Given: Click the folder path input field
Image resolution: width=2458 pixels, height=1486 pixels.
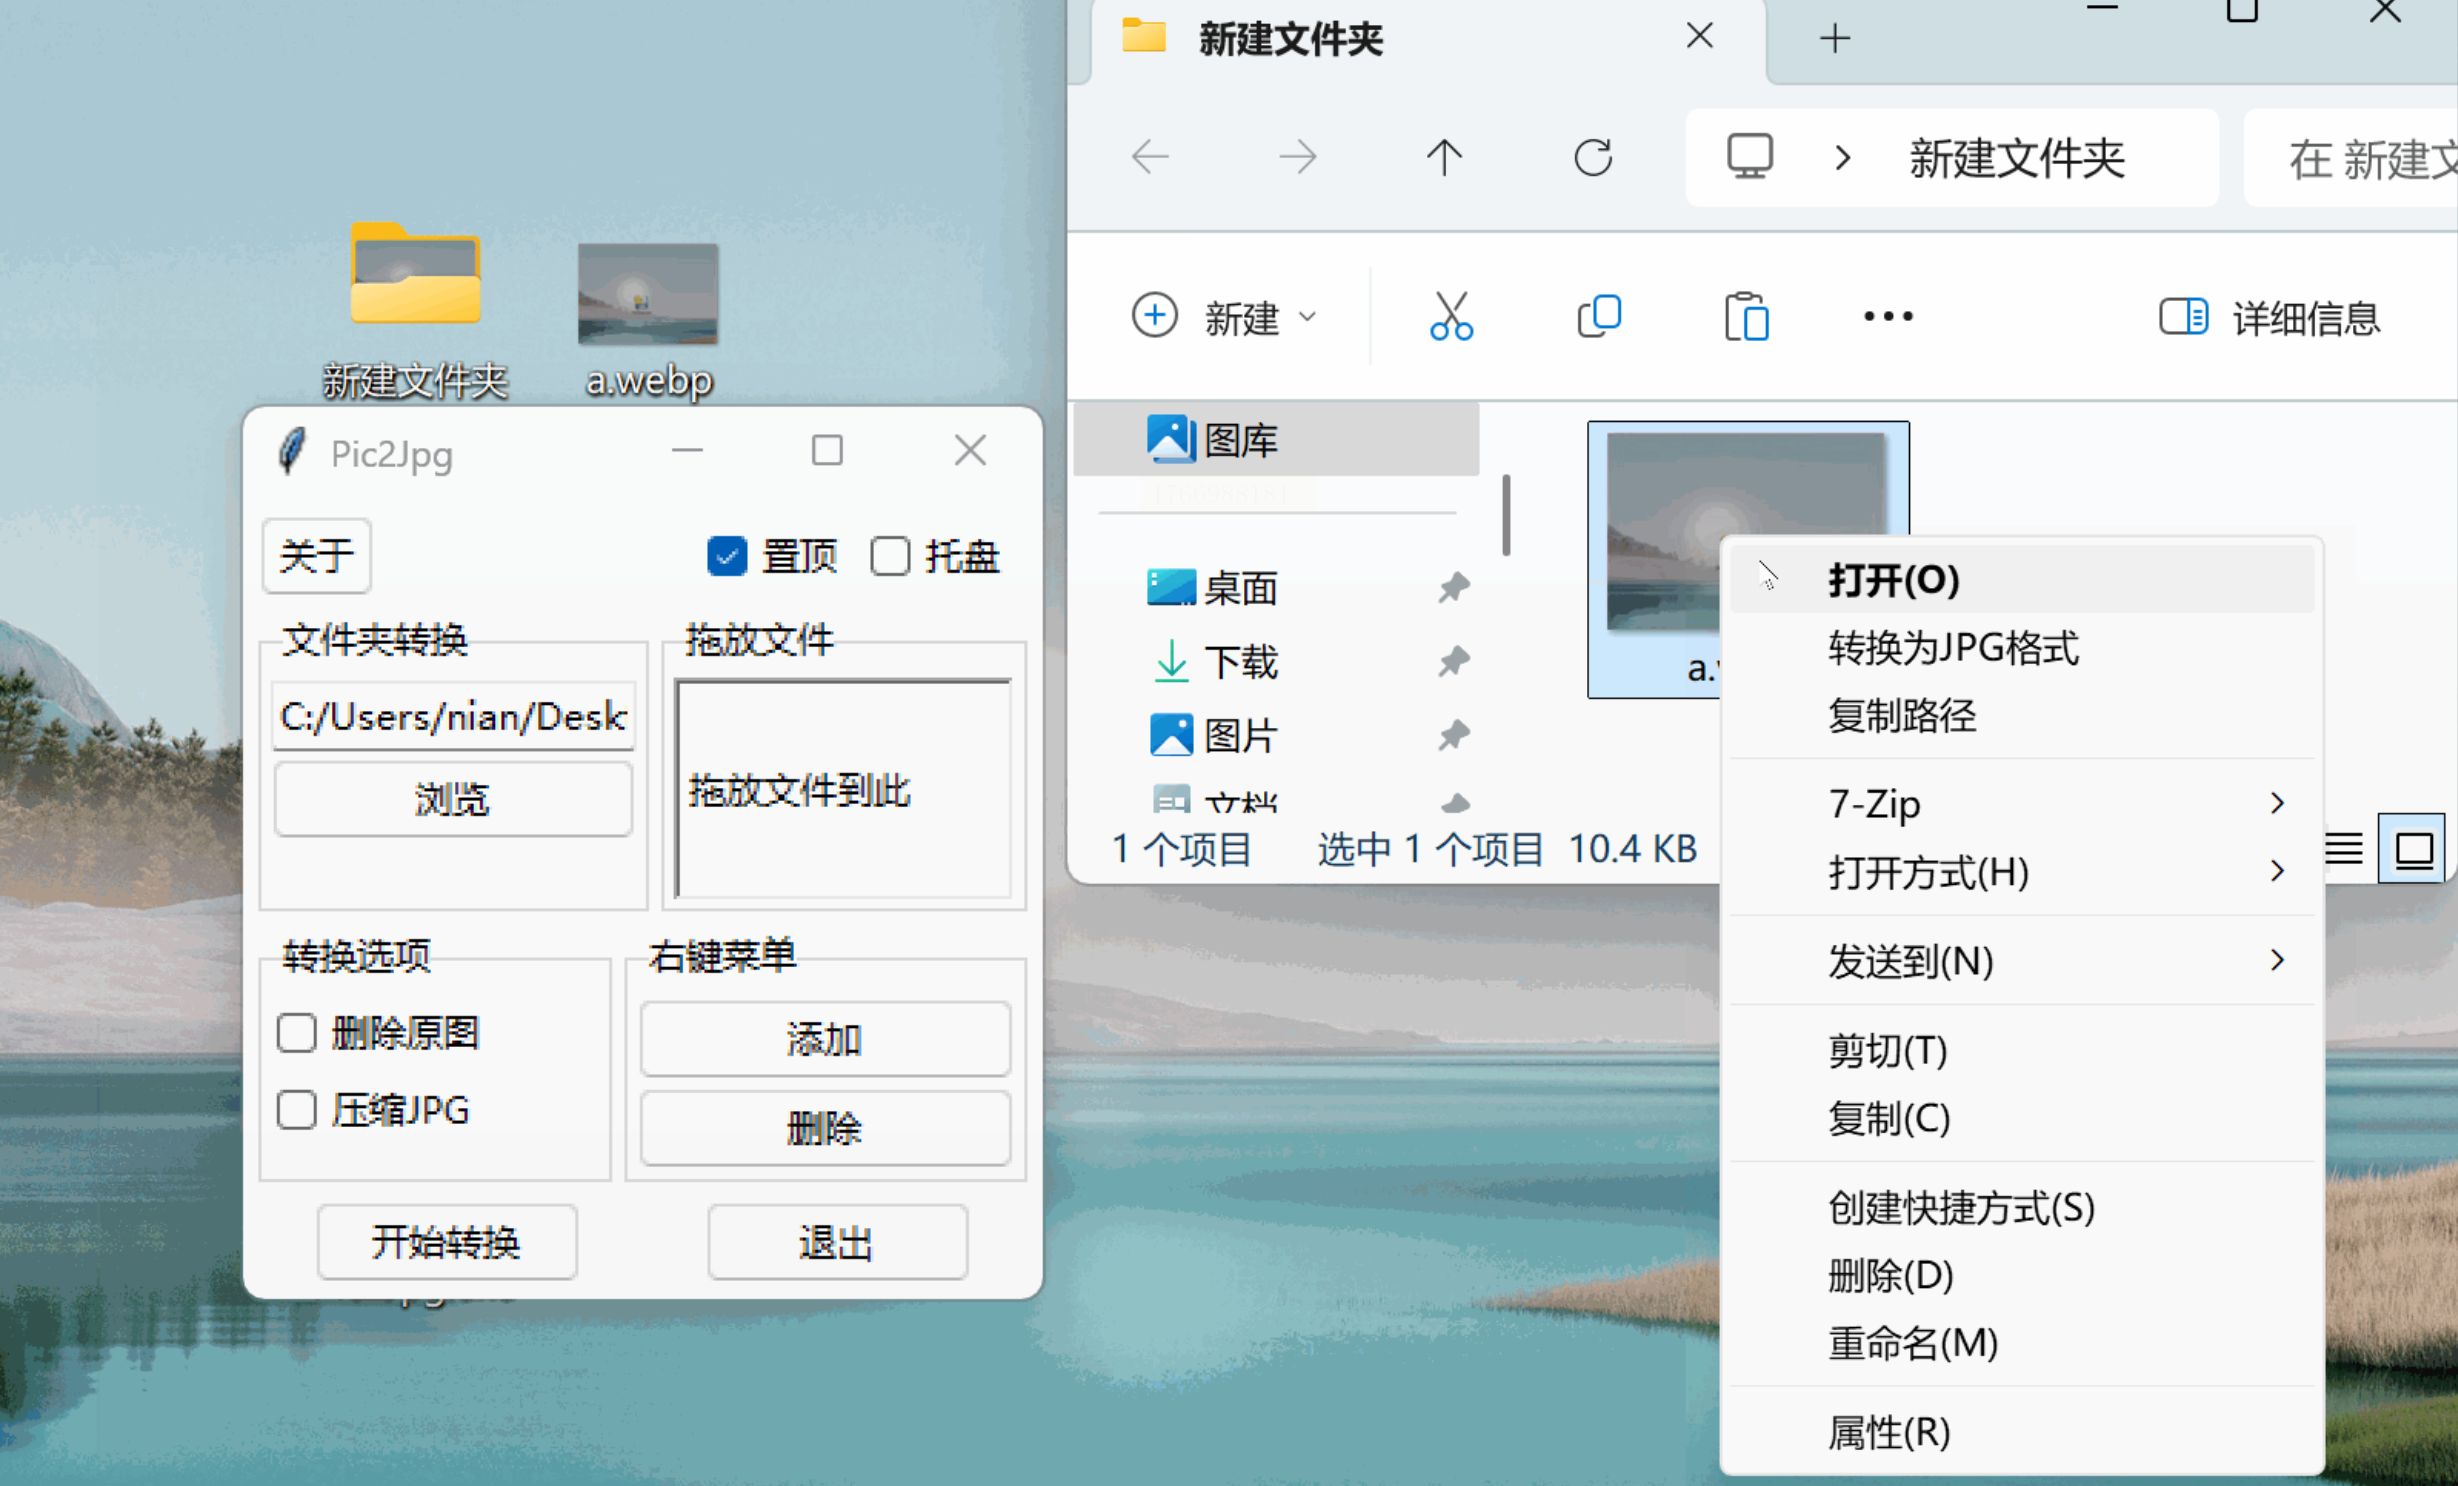Looking at the screenshot, I should coord(453,716).
